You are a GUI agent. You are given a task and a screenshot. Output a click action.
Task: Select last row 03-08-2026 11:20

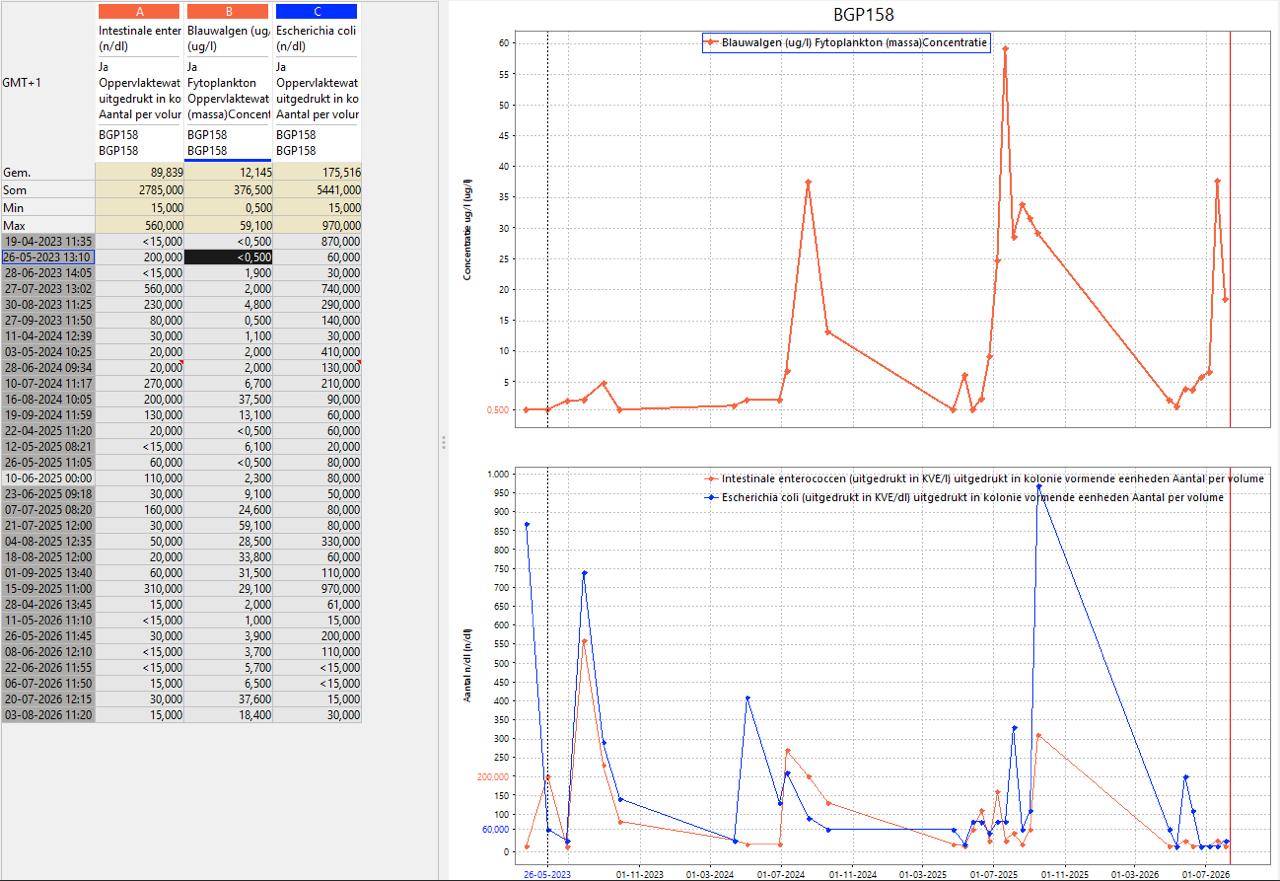click(x=48, y=715)
